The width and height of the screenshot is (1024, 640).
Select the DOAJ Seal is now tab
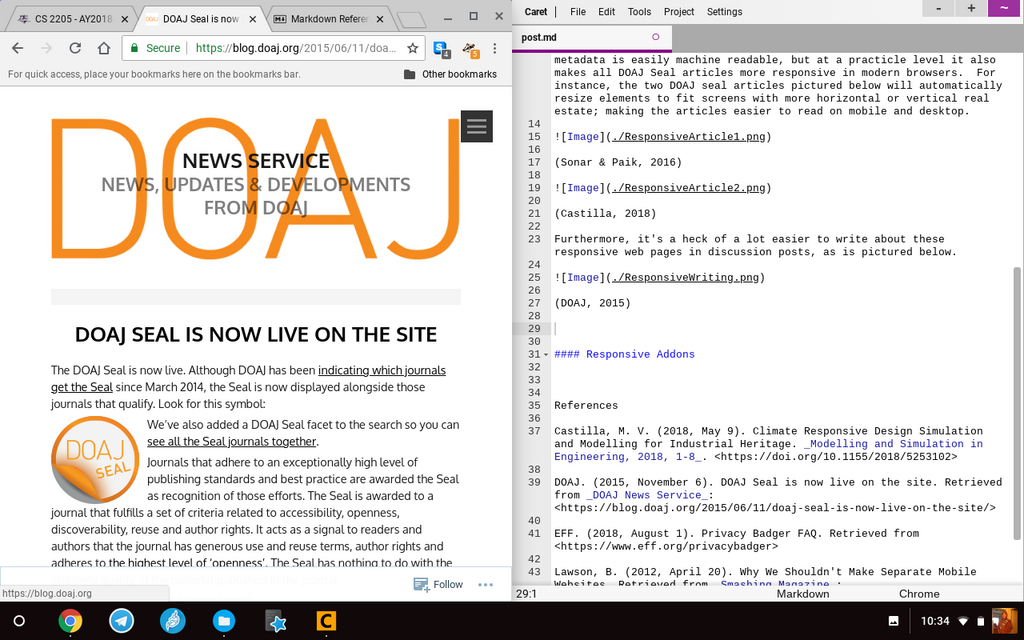[x=201, y=19]
